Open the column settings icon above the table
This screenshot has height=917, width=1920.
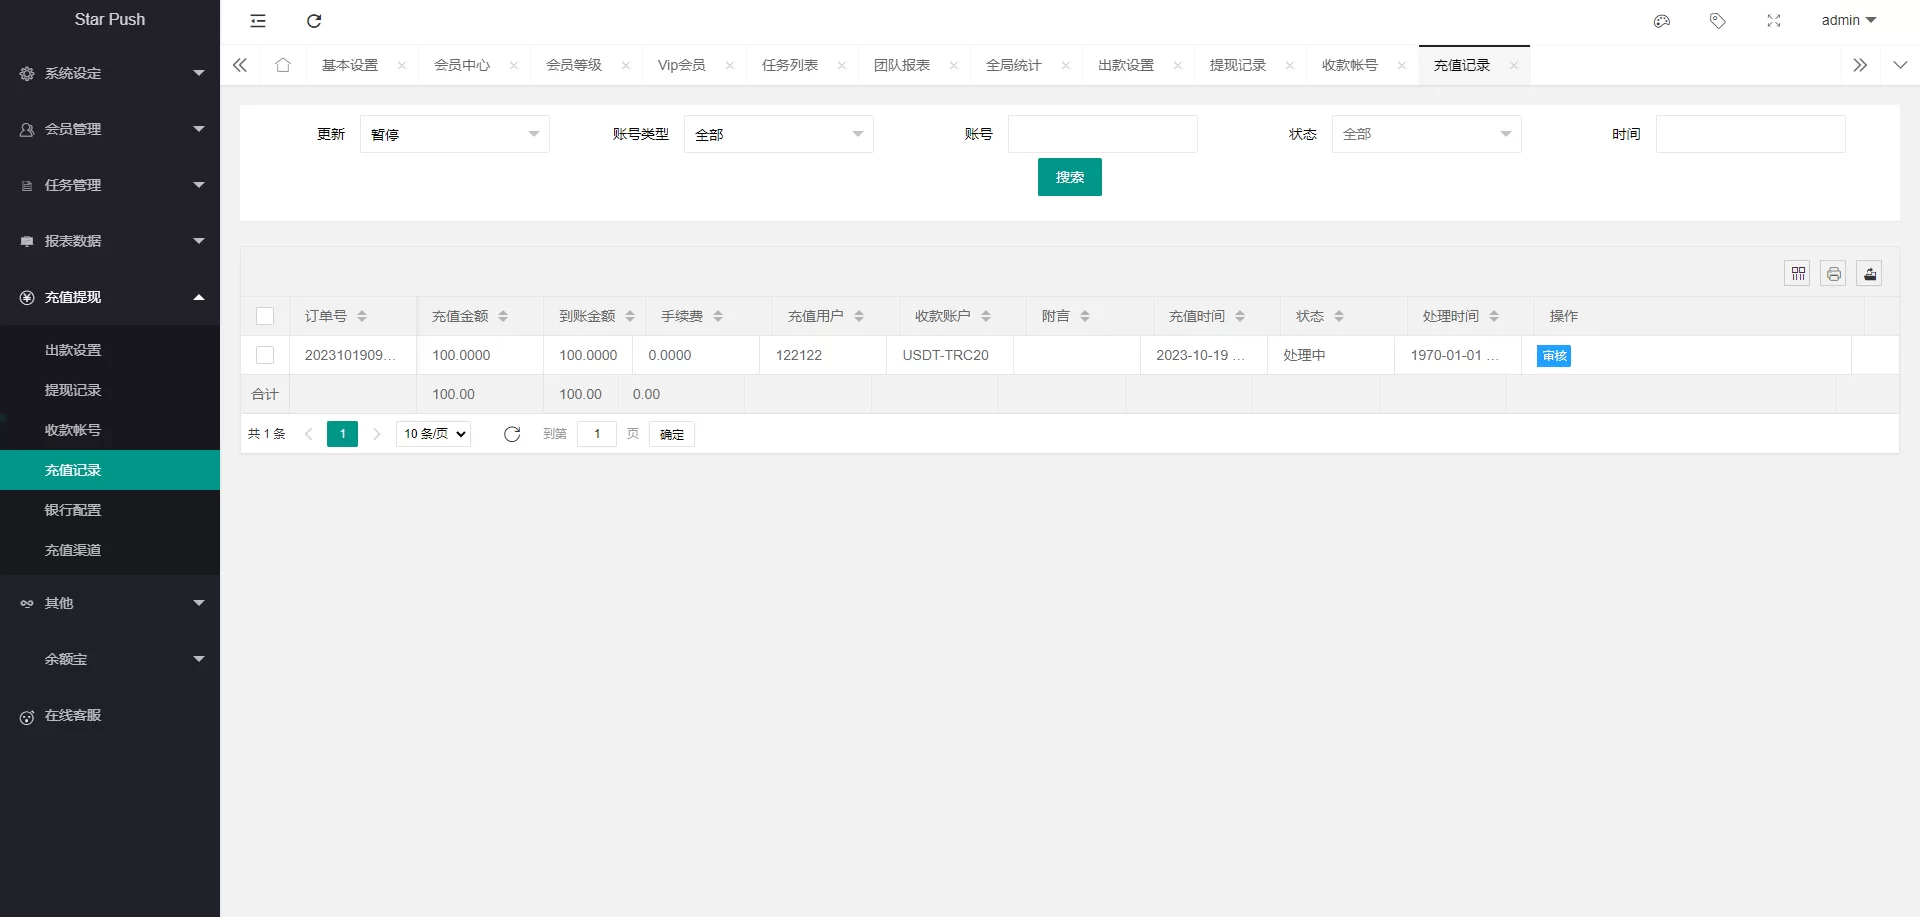(x=1797, y=272)
